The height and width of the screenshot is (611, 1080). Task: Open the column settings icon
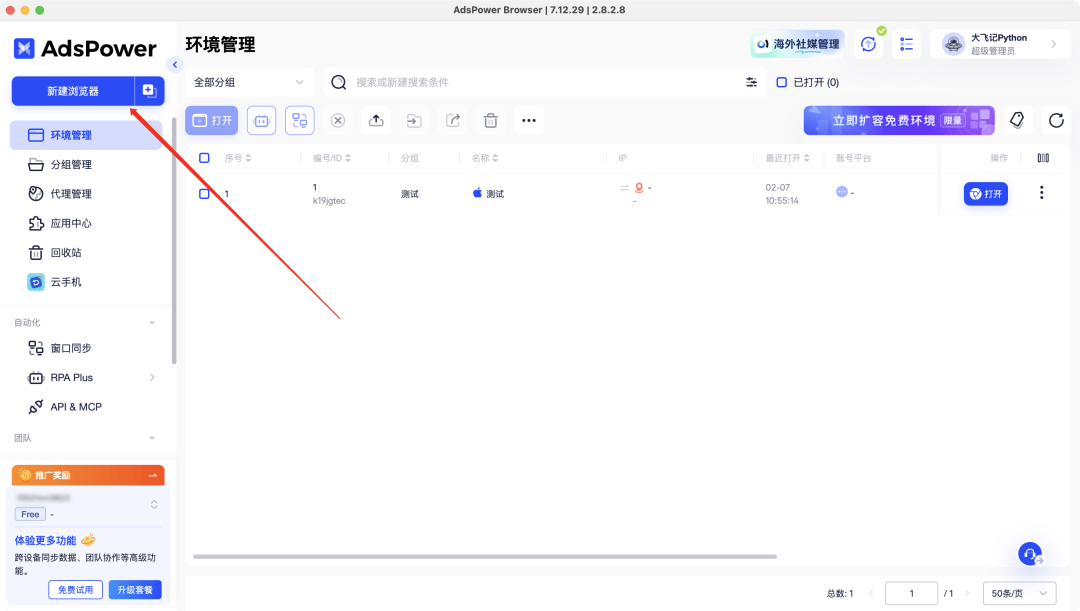pos(1043,158)
